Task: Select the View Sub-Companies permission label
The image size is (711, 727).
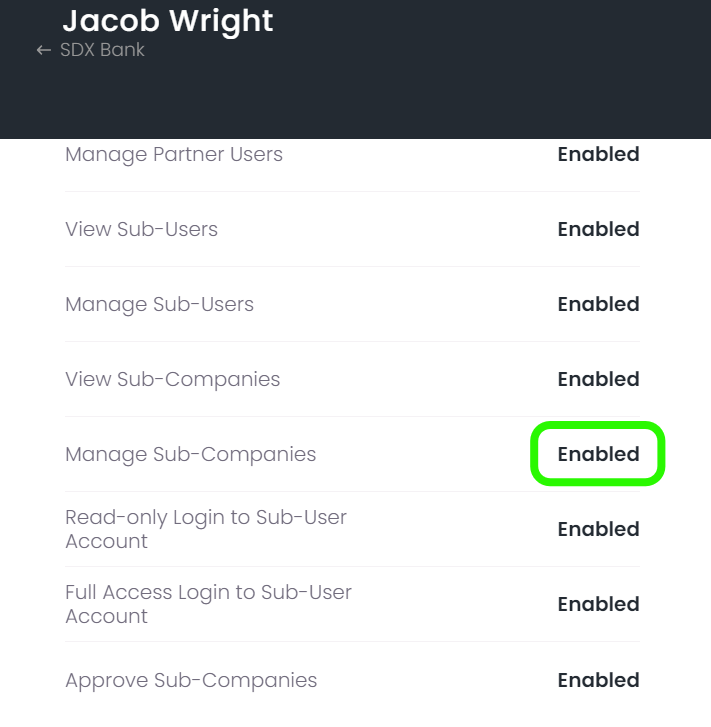Action: [x=172, y=379]
